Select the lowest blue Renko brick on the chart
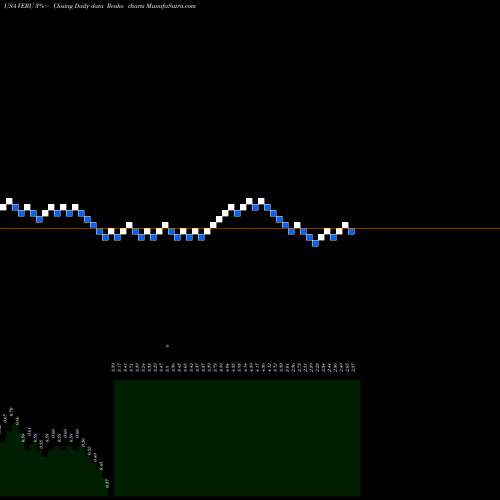This screenshot has width=500, height=500. coord(315,243)
